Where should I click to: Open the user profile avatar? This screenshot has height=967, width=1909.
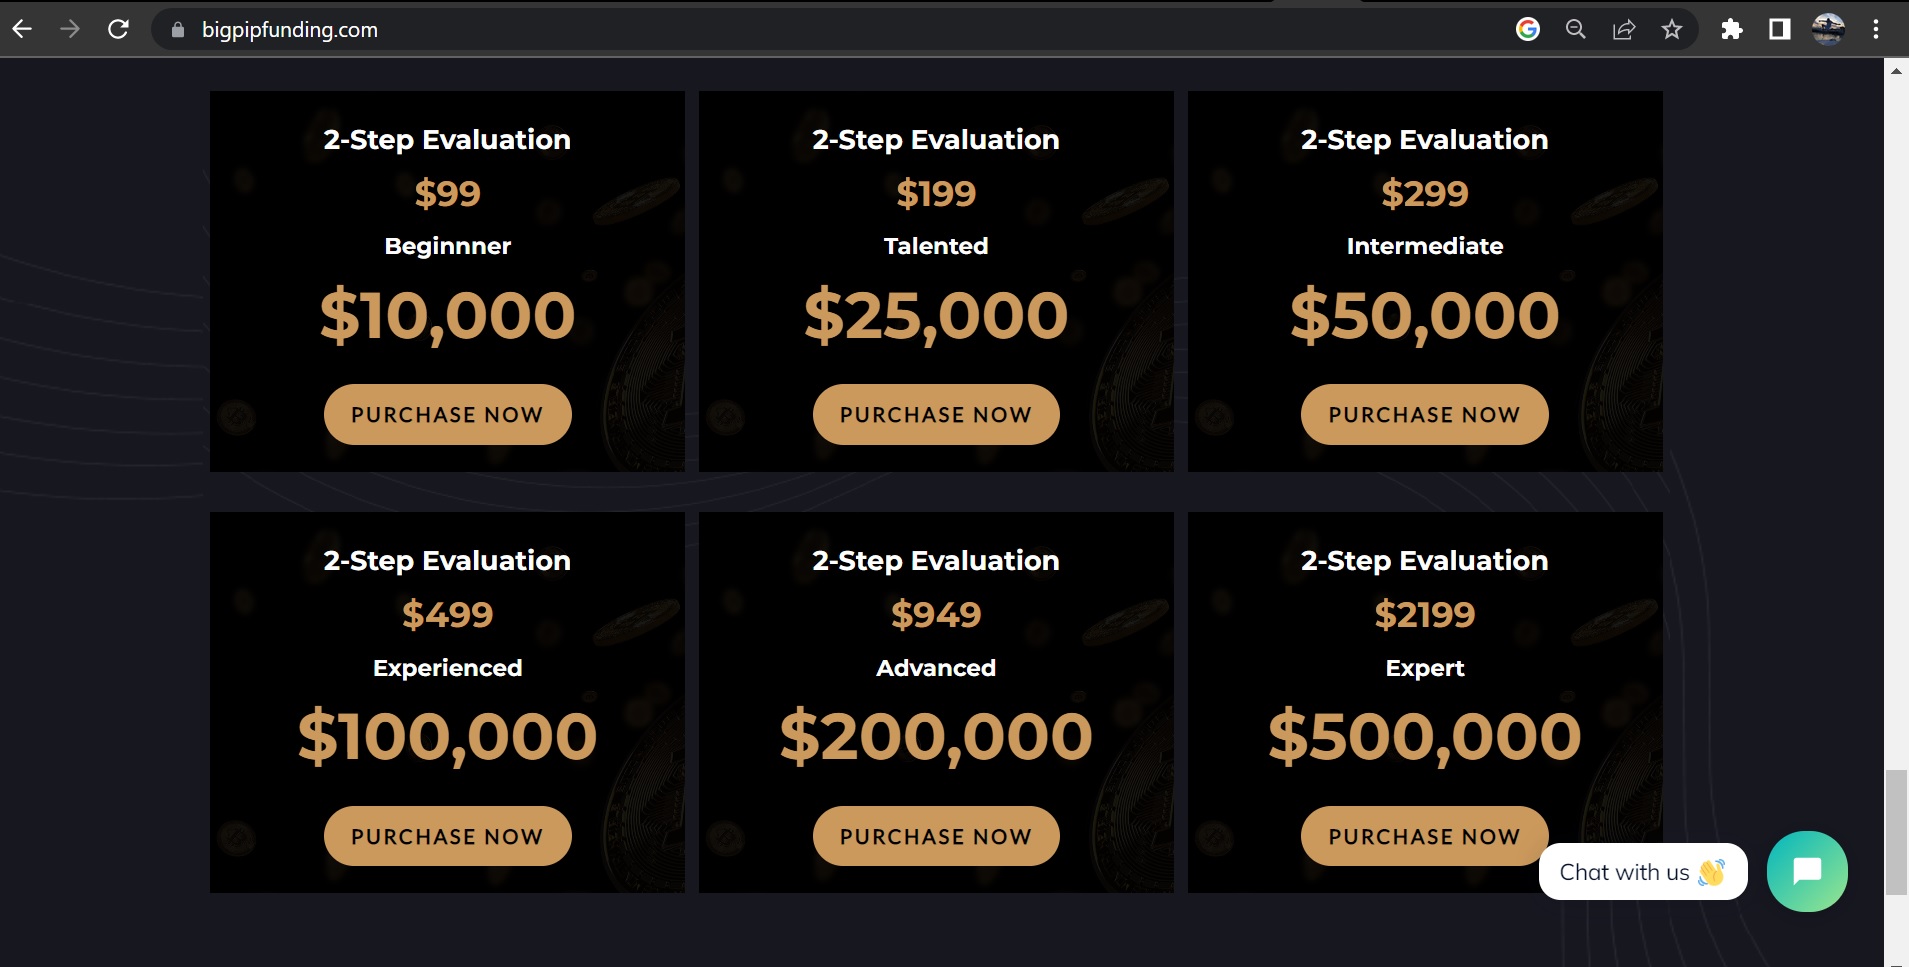pyautogui.click(x=1828, y=29)
